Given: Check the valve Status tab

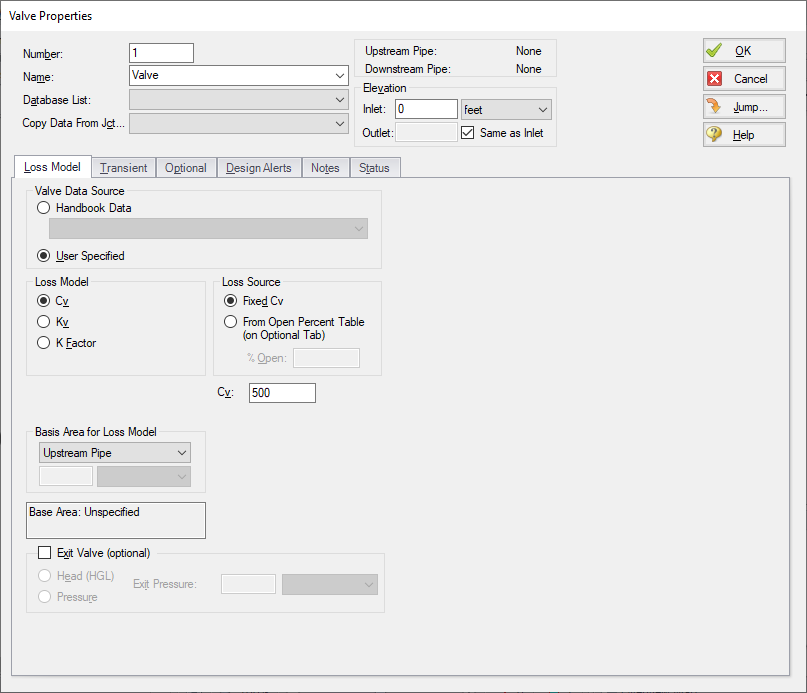Looking at the screenshot, I should coord(374,167).
